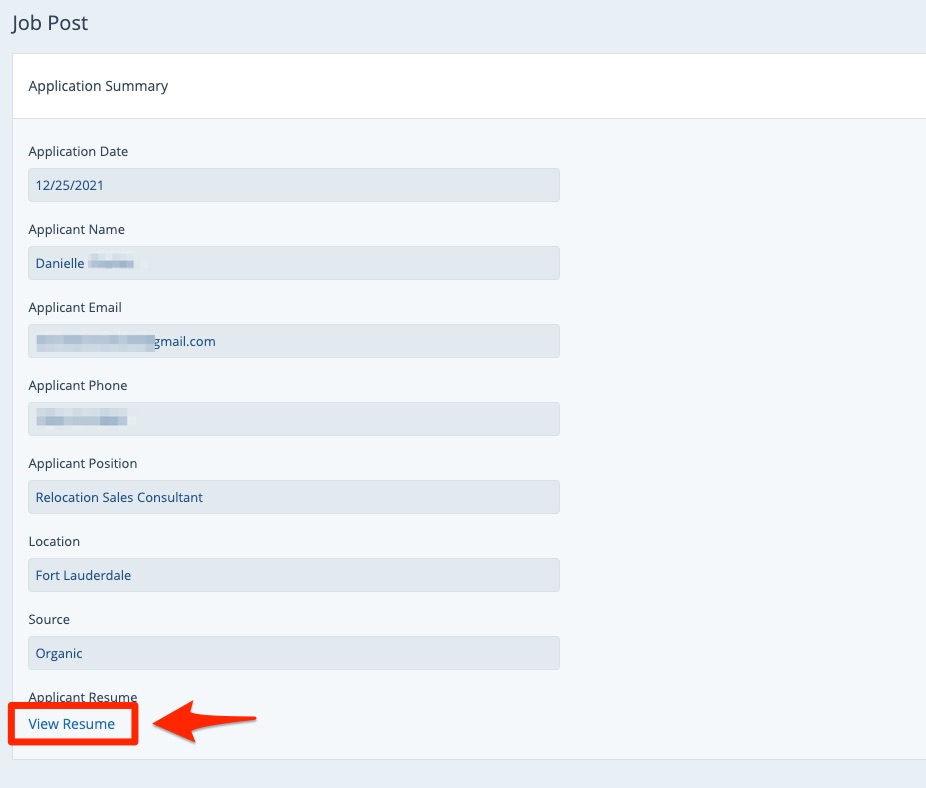Open the View Resume link
This screenshot has width=926, height=788.
click(72, 724)
